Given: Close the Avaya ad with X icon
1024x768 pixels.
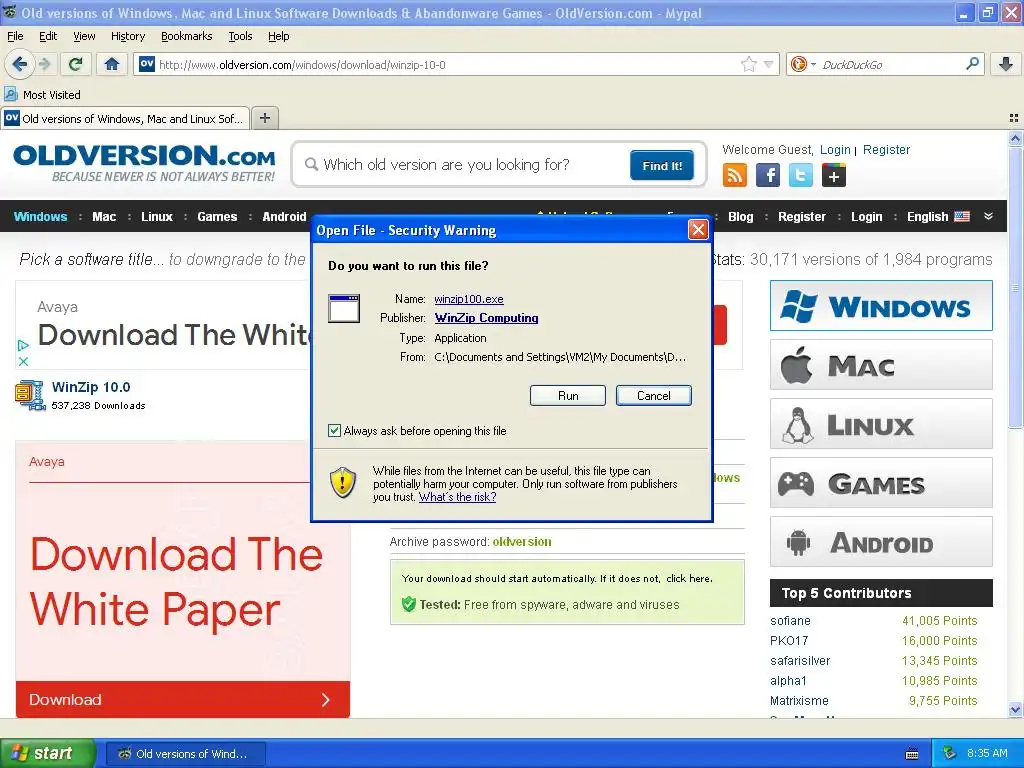Looking at the screenshot, I should [x=24, y=361].
